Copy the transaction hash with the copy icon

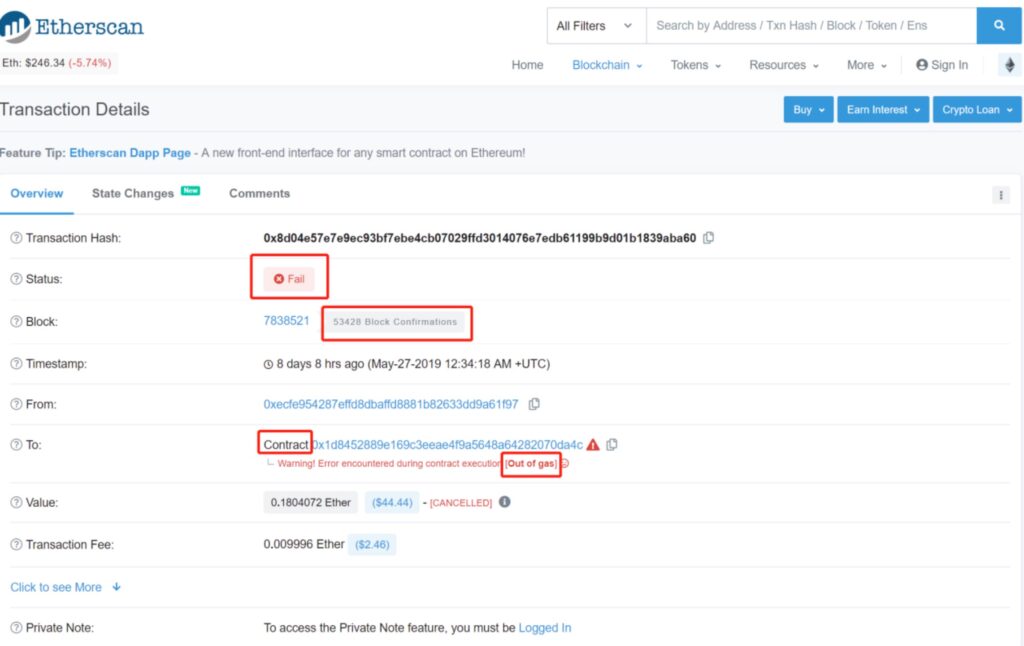[x=709, y=238]
